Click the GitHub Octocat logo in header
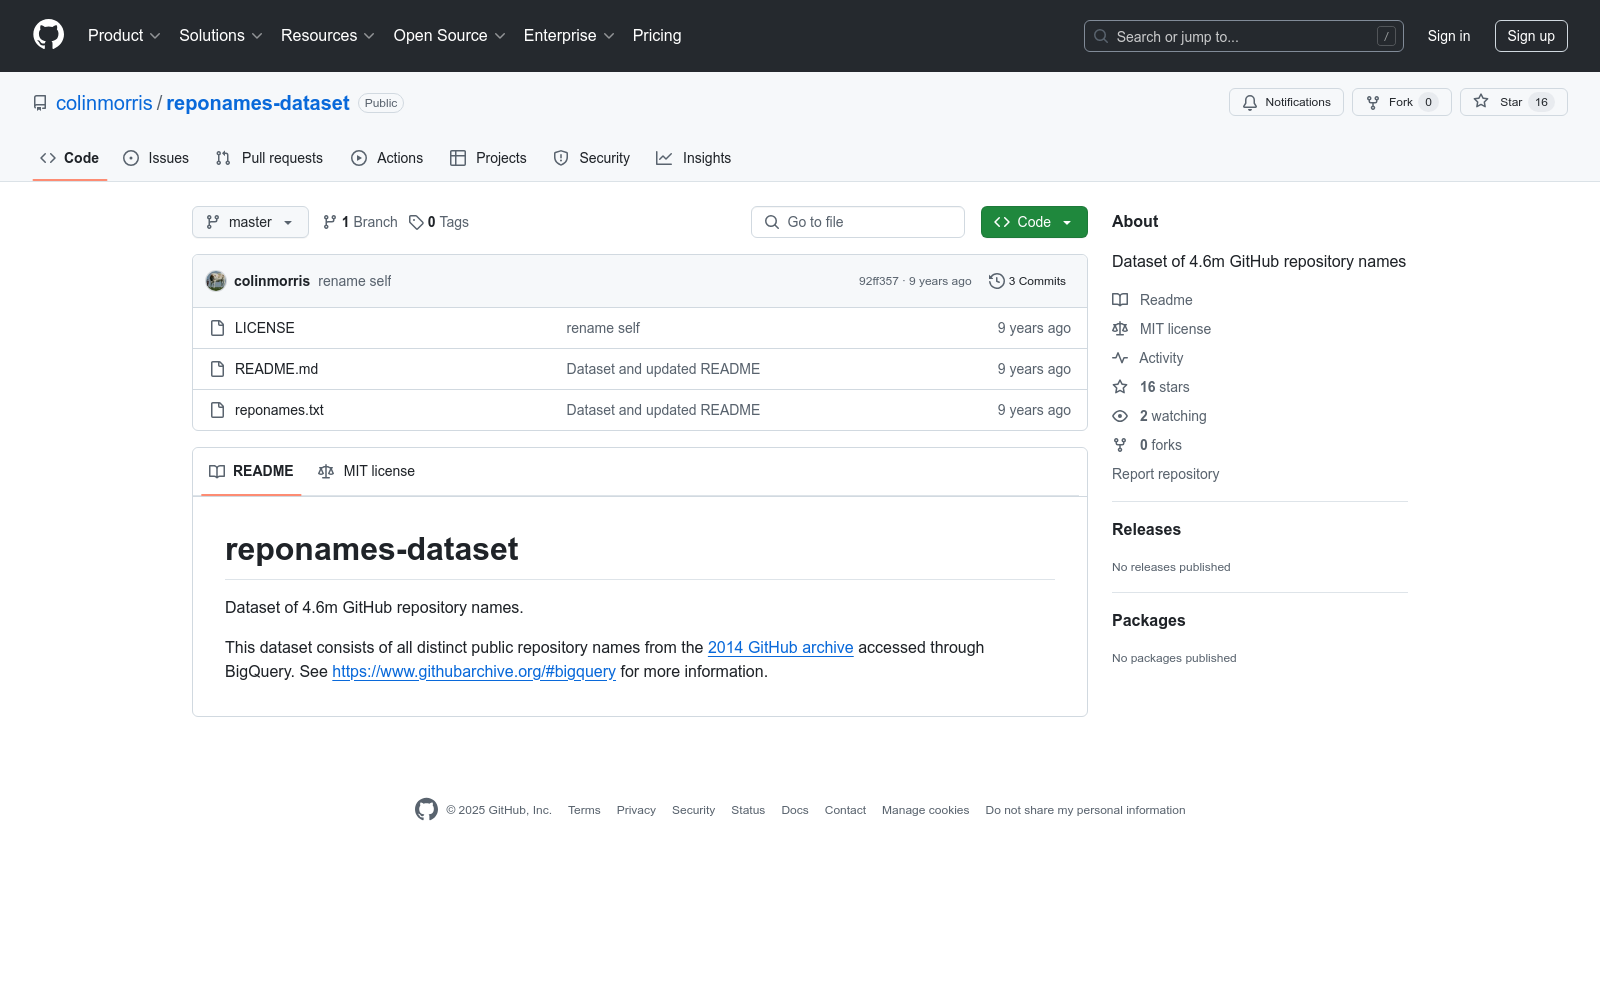Image resolution: width=1600 pixels, height=1000 pixels. point(48,35)
